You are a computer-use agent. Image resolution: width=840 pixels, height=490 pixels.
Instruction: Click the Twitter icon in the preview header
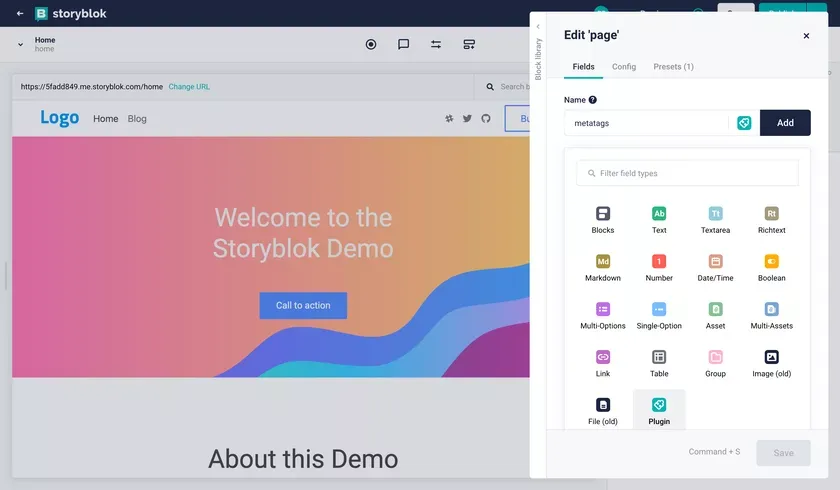pyautogui.click(x=467, y=118)
